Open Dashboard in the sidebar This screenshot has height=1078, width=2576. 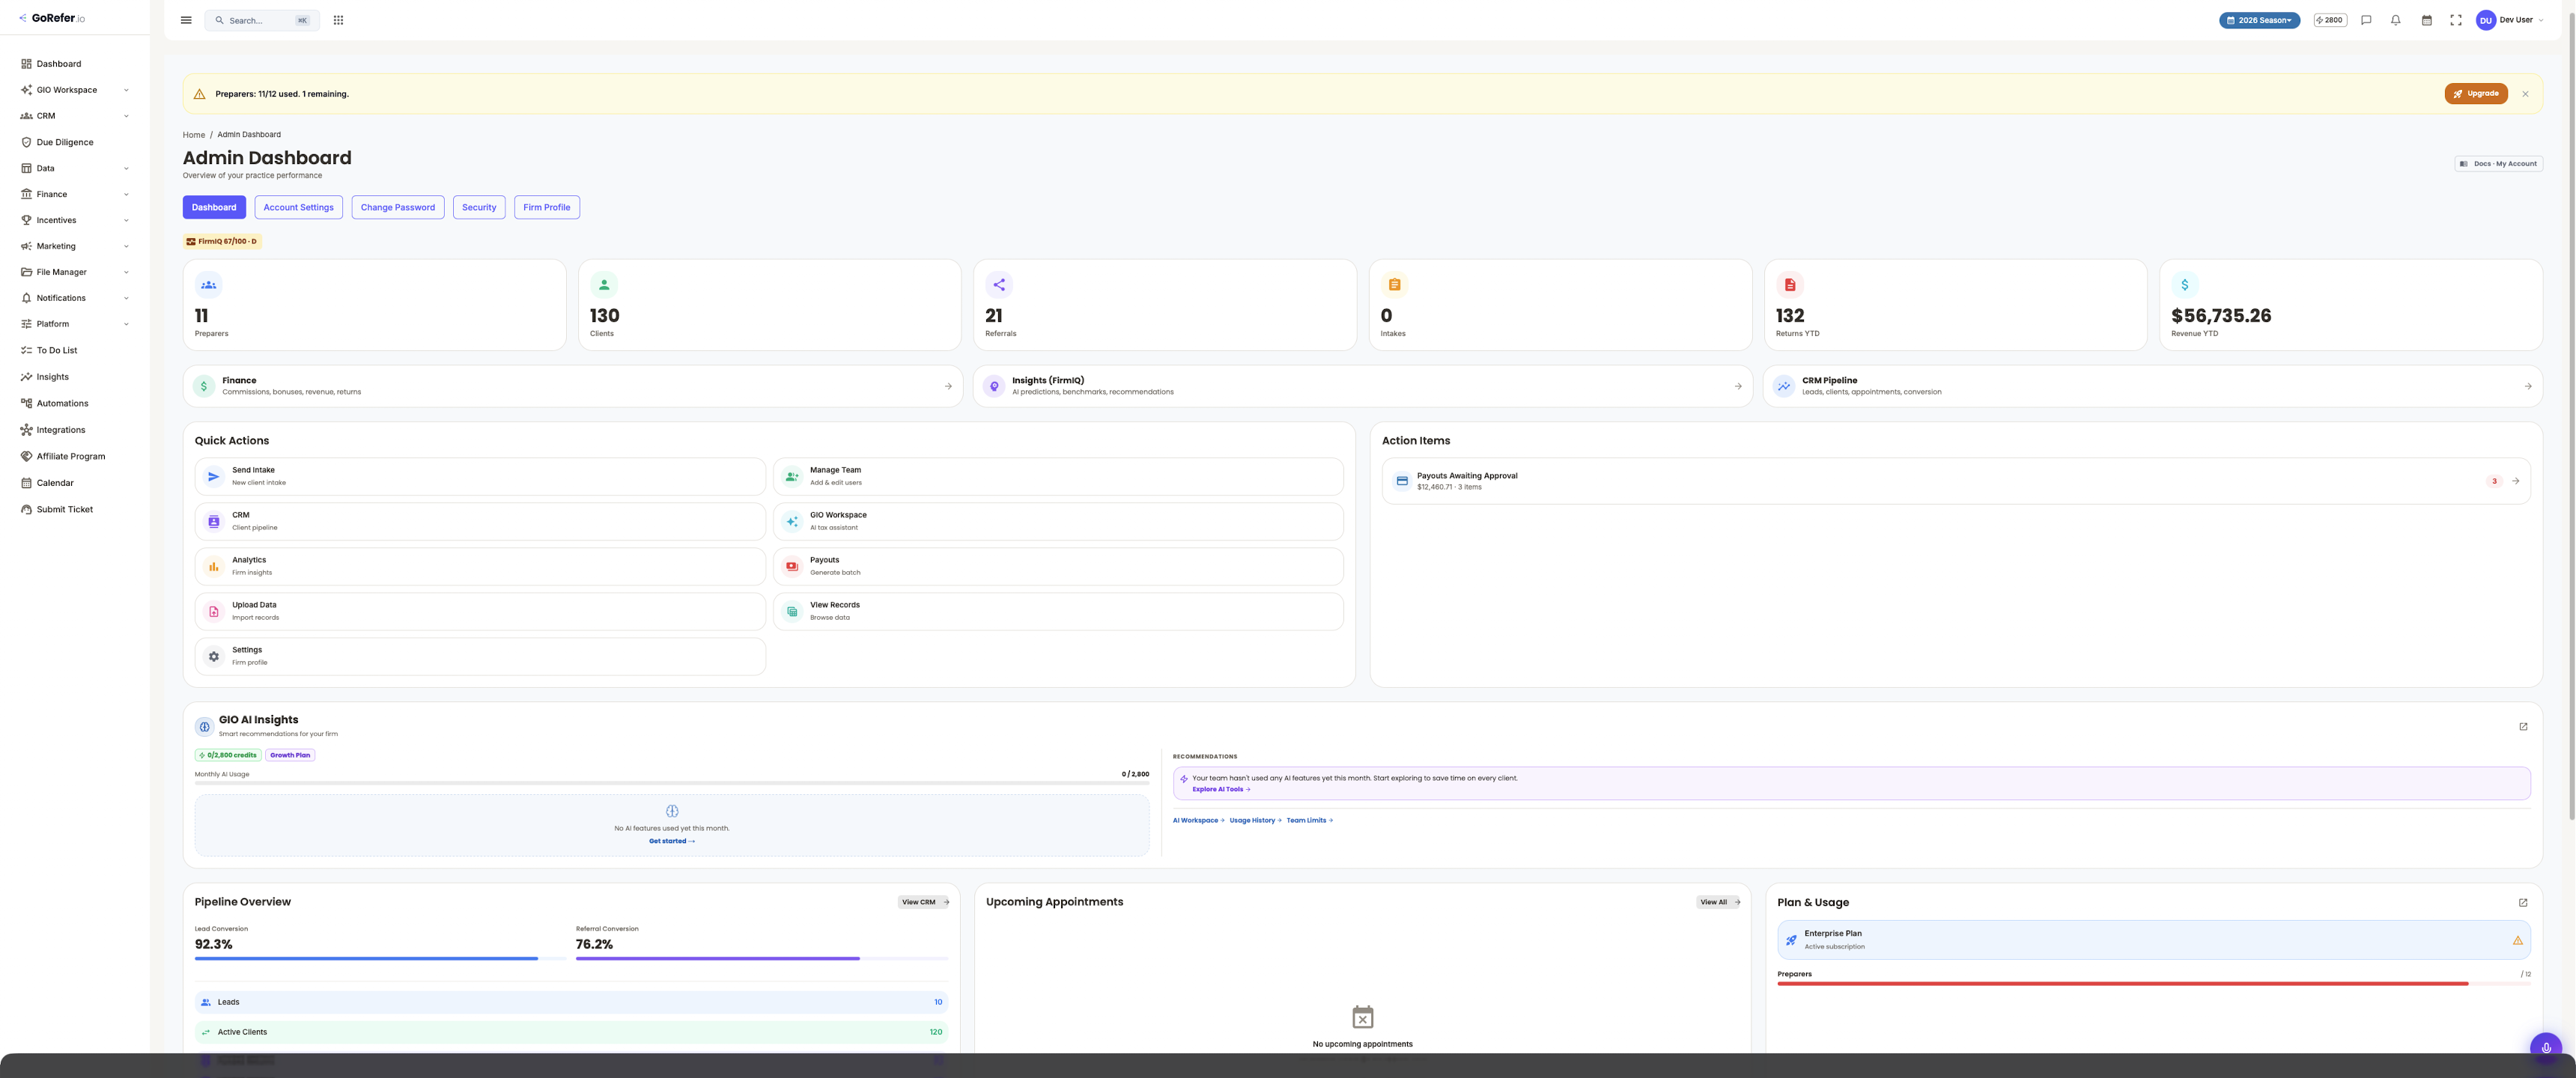75,64
